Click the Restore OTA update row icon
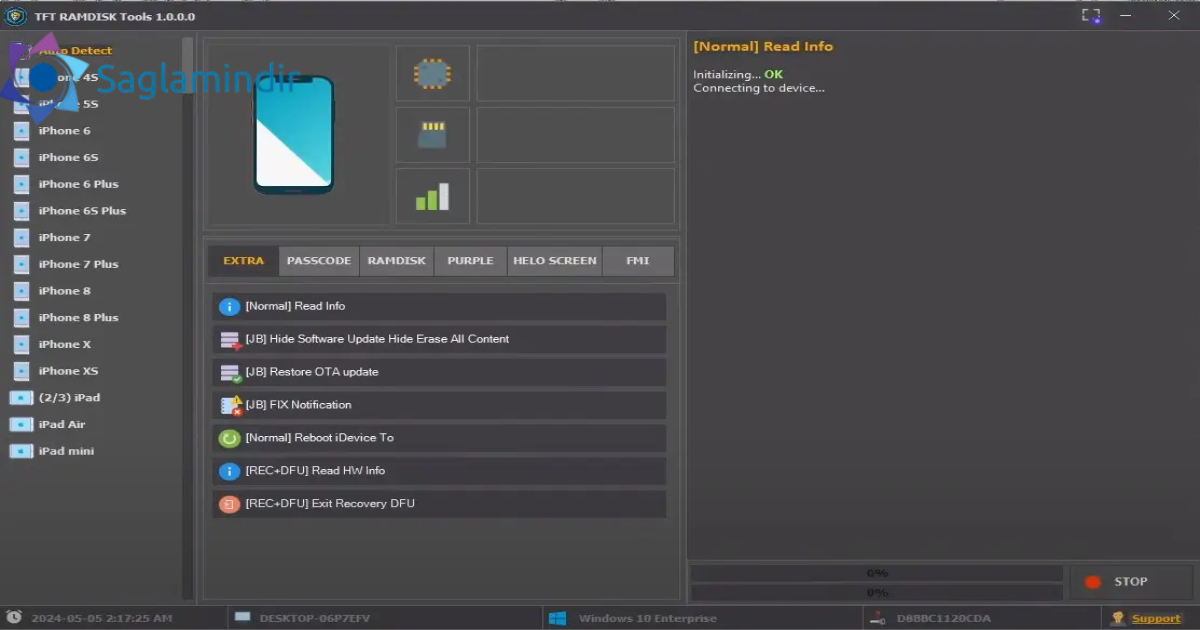 coord(230,373)
